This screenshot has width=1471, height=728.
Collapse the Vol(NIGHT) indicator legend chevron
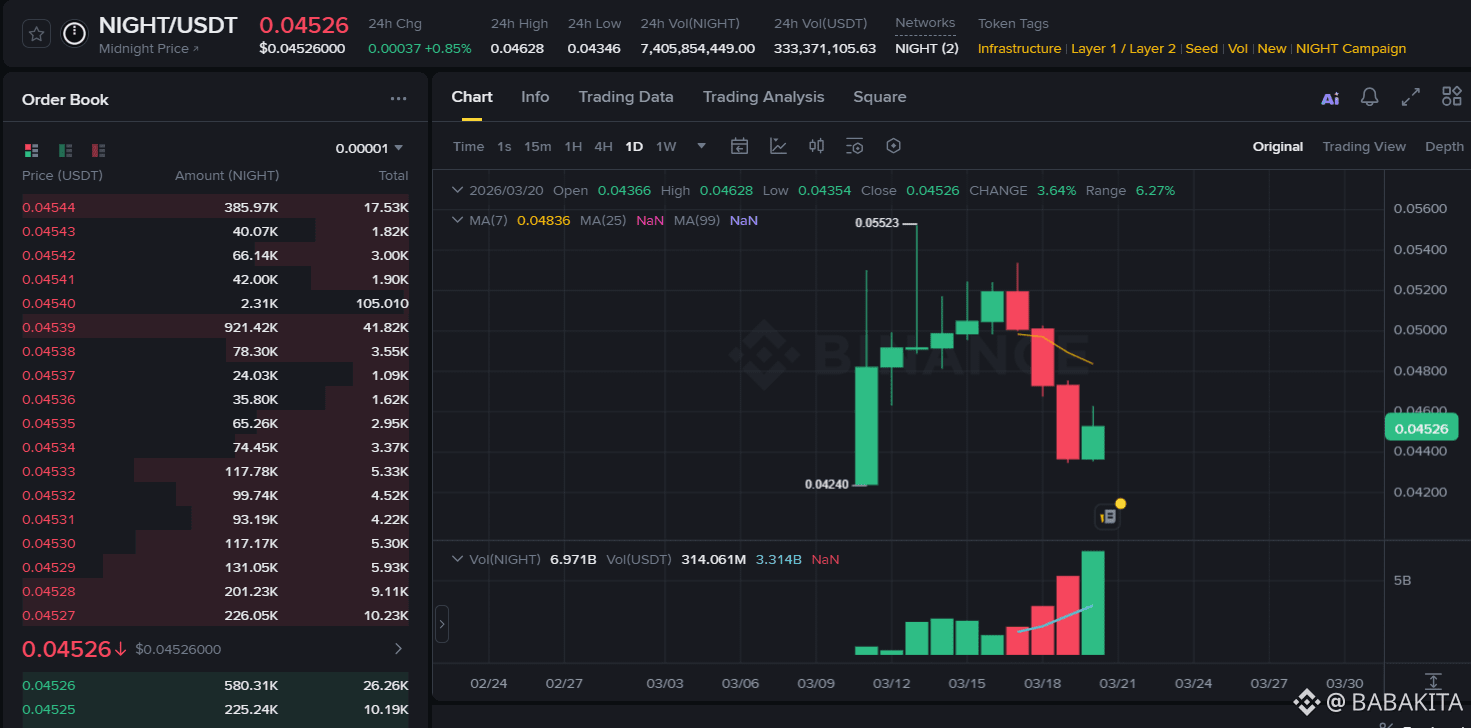[458, 559]
